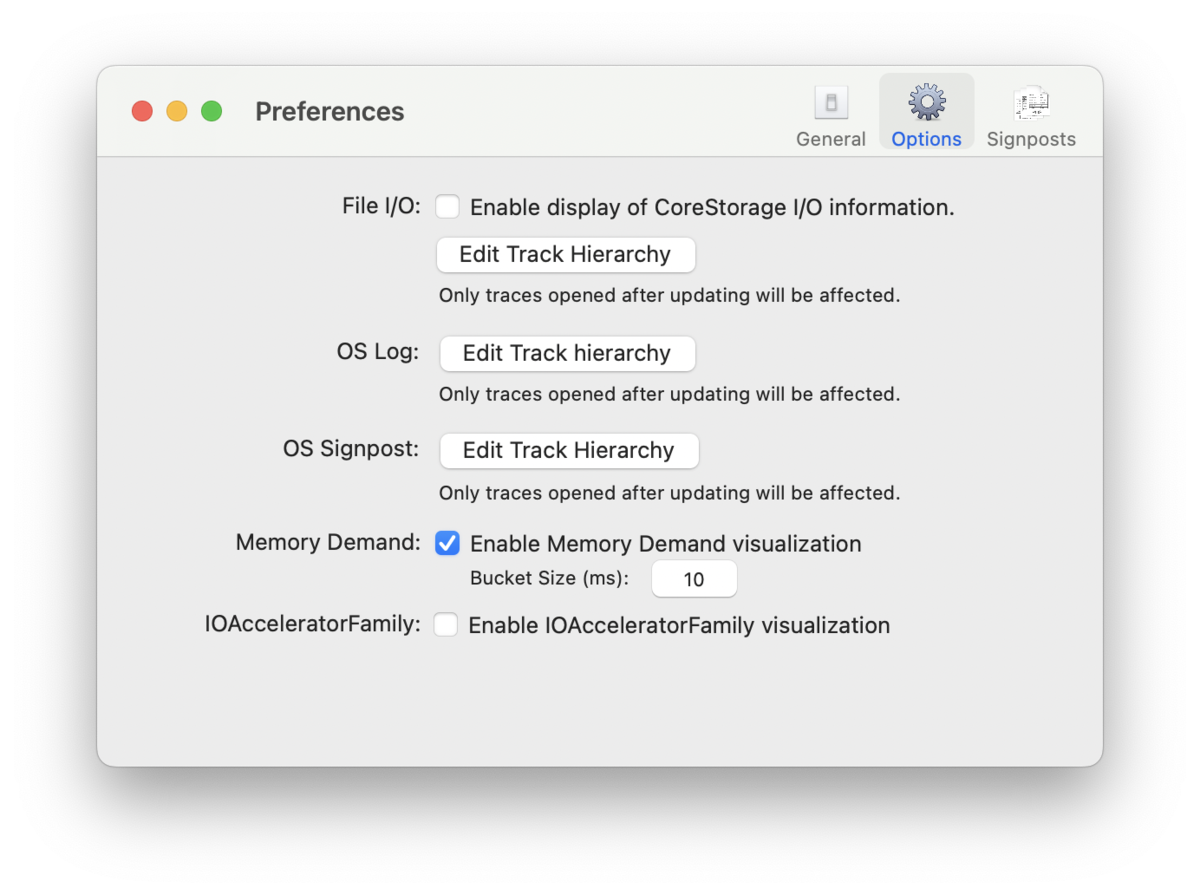Edit Track hierarchy for OS Log
The width and height of the screenshot is (1200, 895).
[567, 353]
